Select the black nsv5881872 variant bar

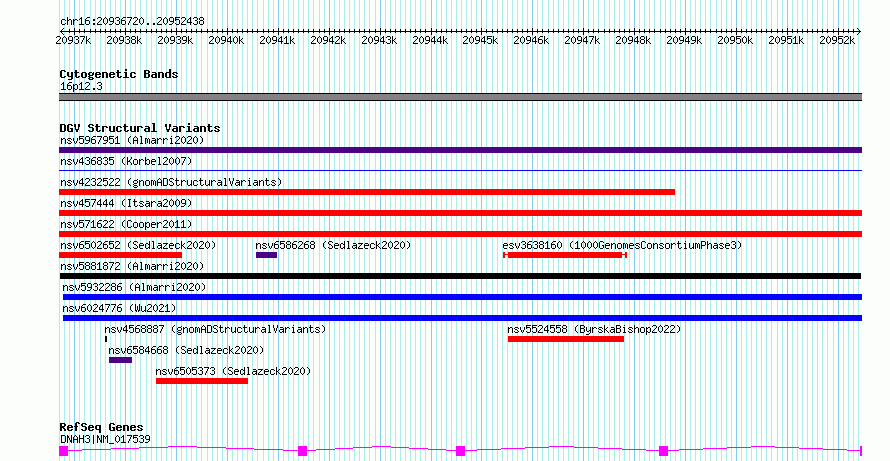[460, 276]
